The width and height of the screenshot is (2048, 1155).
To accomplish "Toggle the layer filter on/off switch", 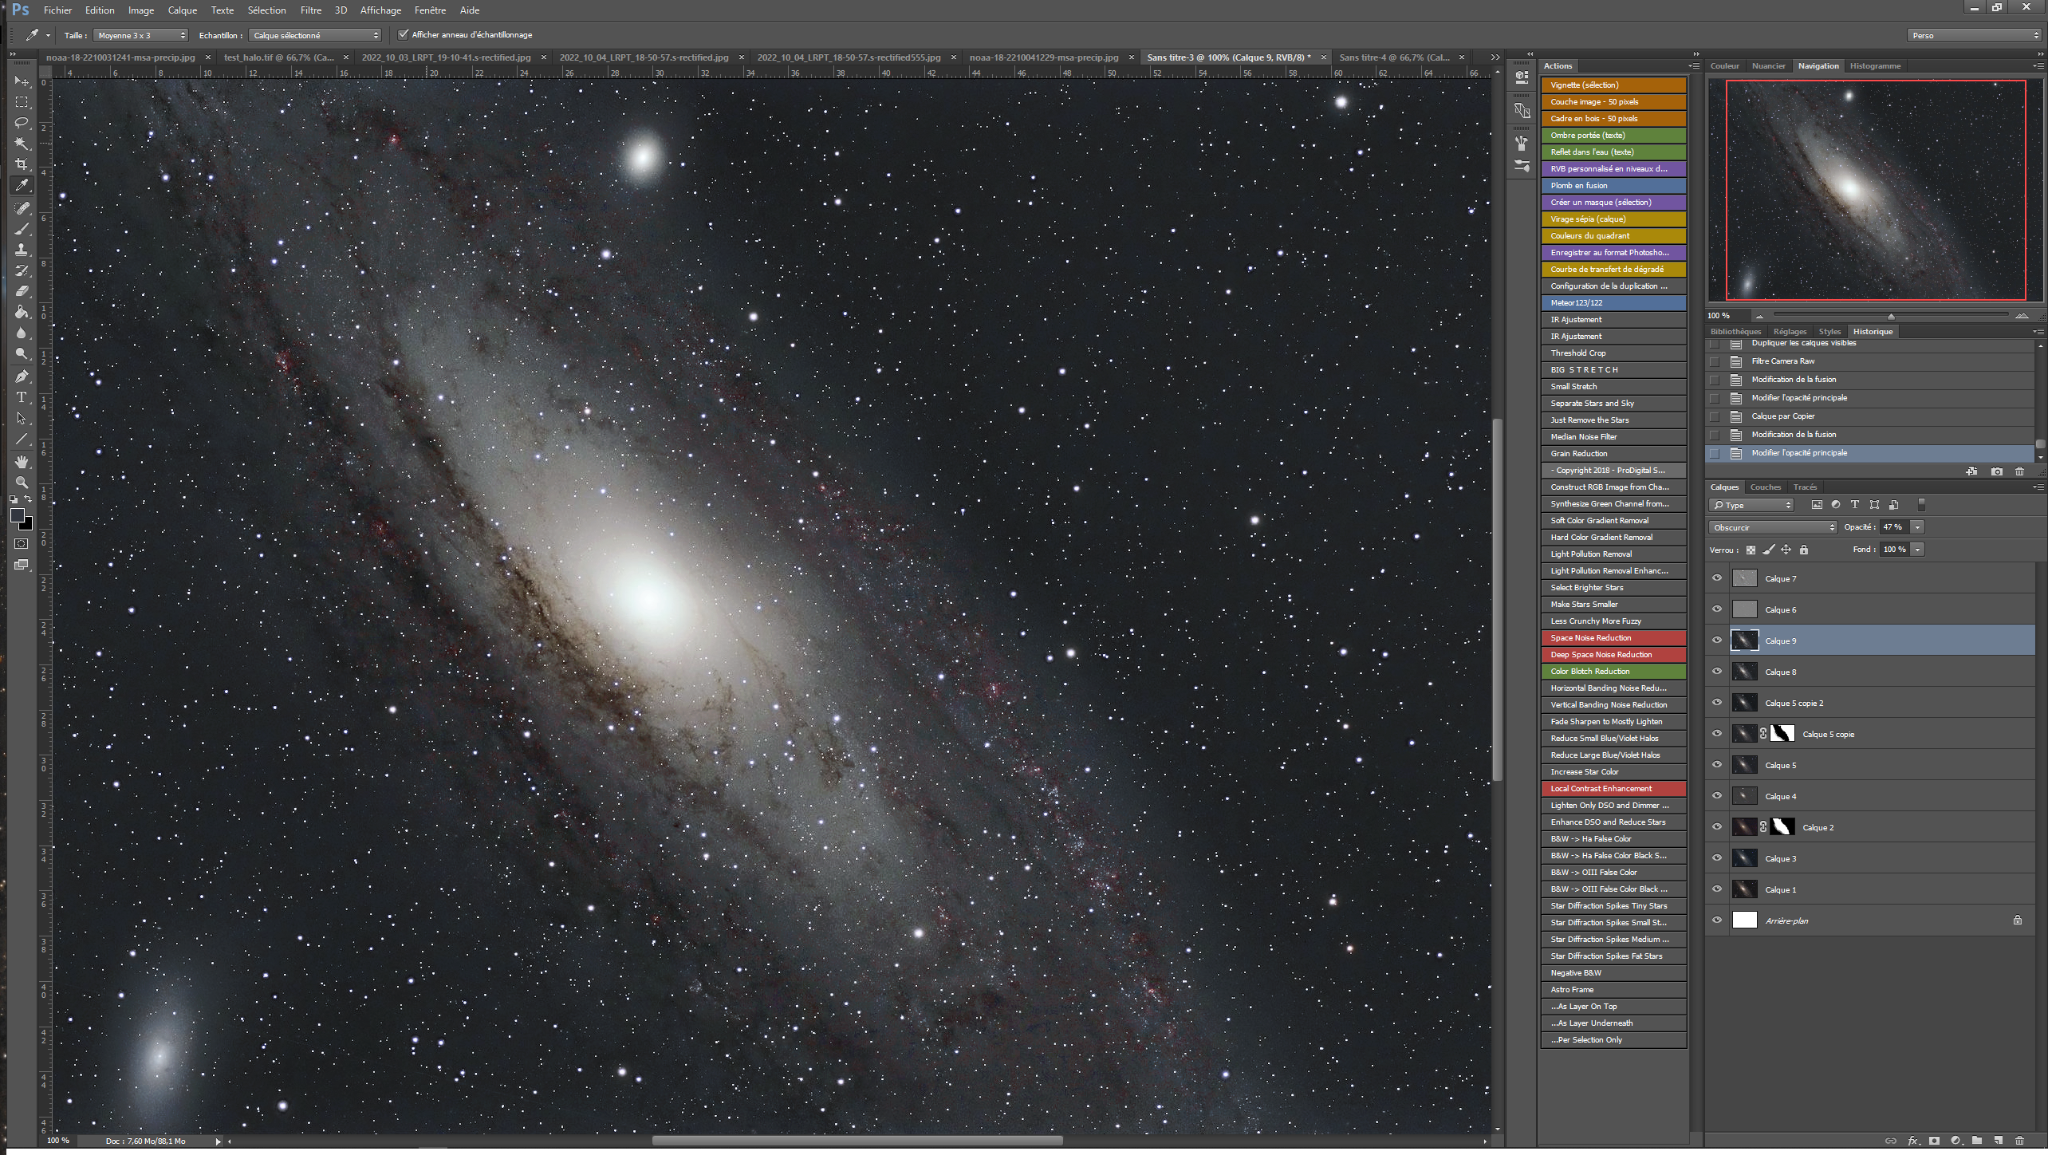I will (x=1921, y=505).
